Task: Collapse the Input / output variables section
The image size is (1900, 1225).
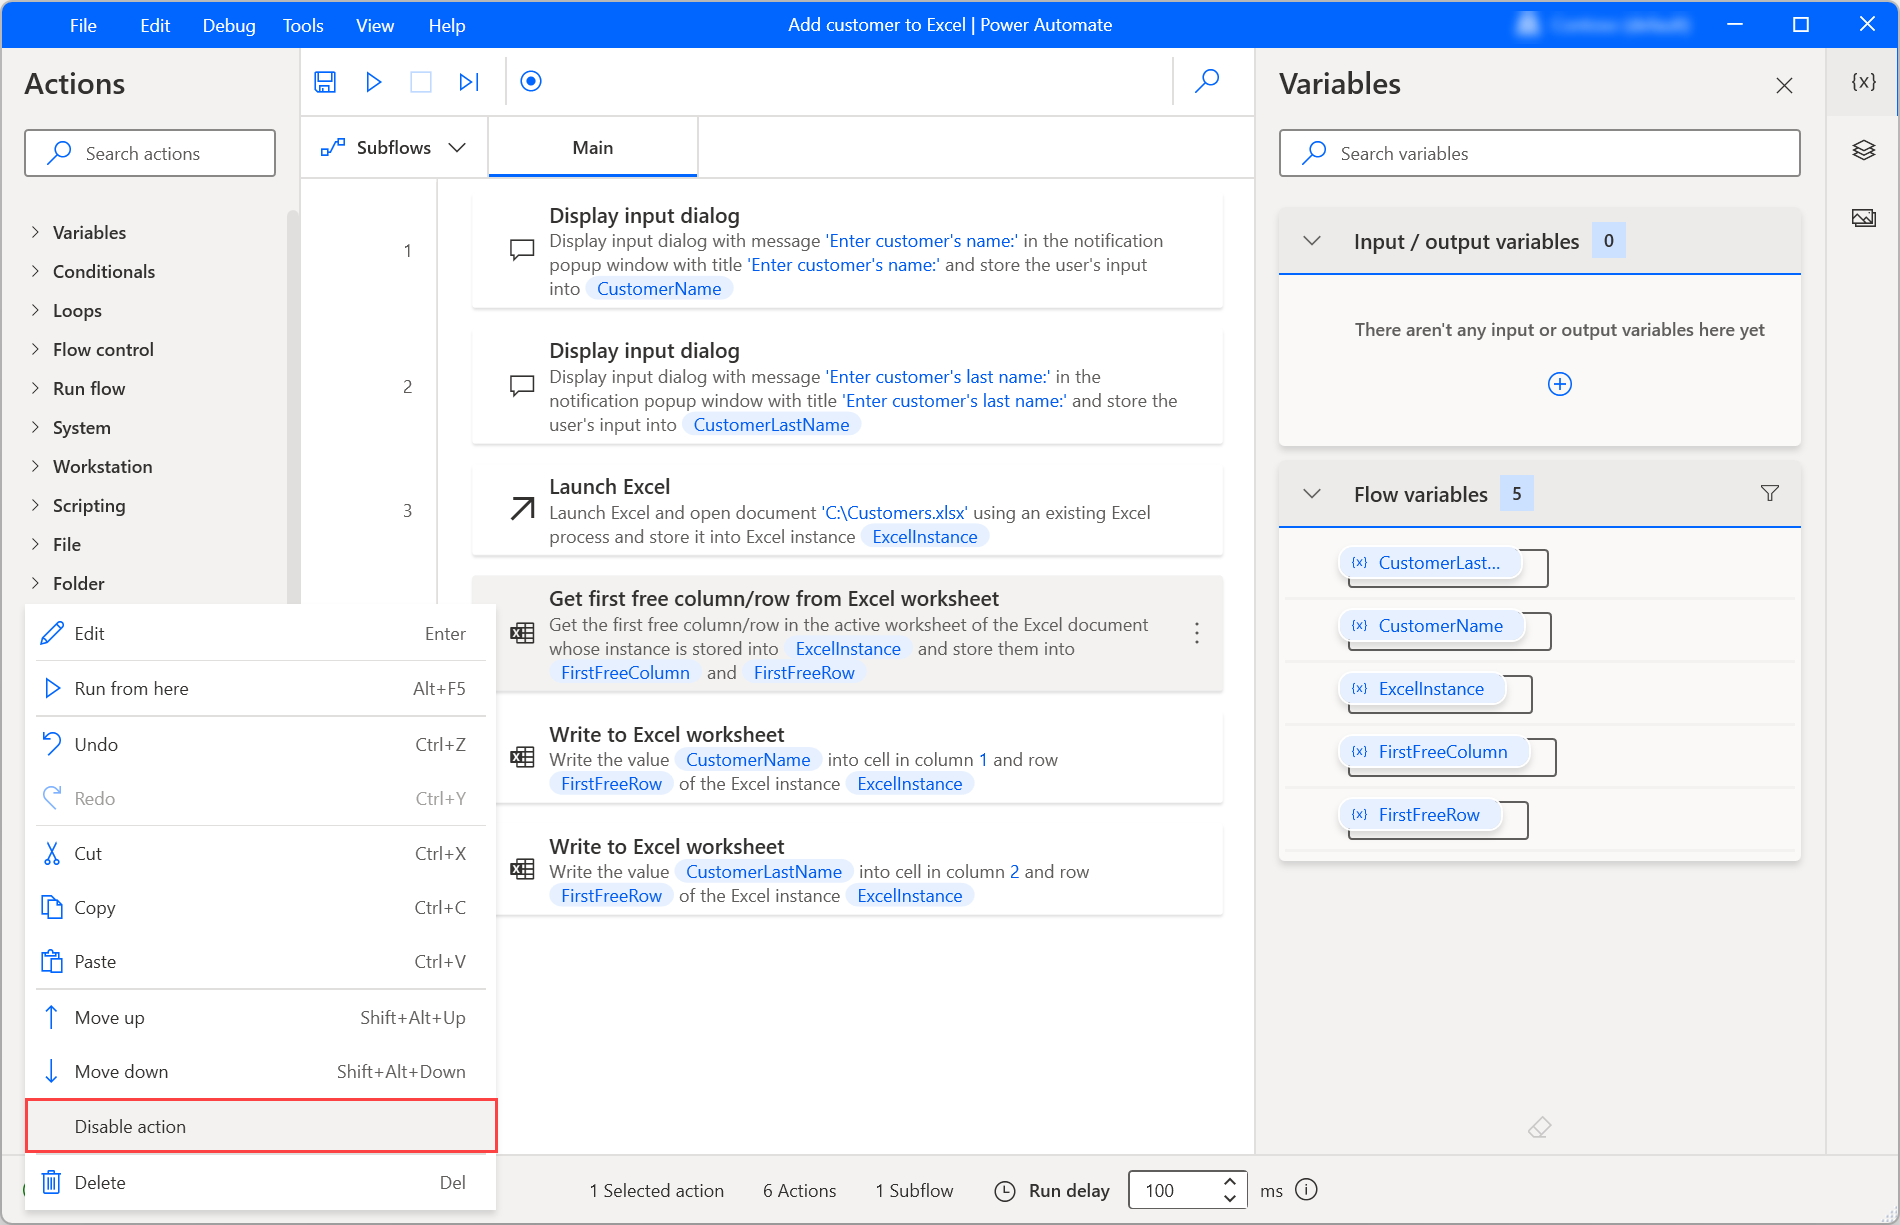Action: point(1312,241)
